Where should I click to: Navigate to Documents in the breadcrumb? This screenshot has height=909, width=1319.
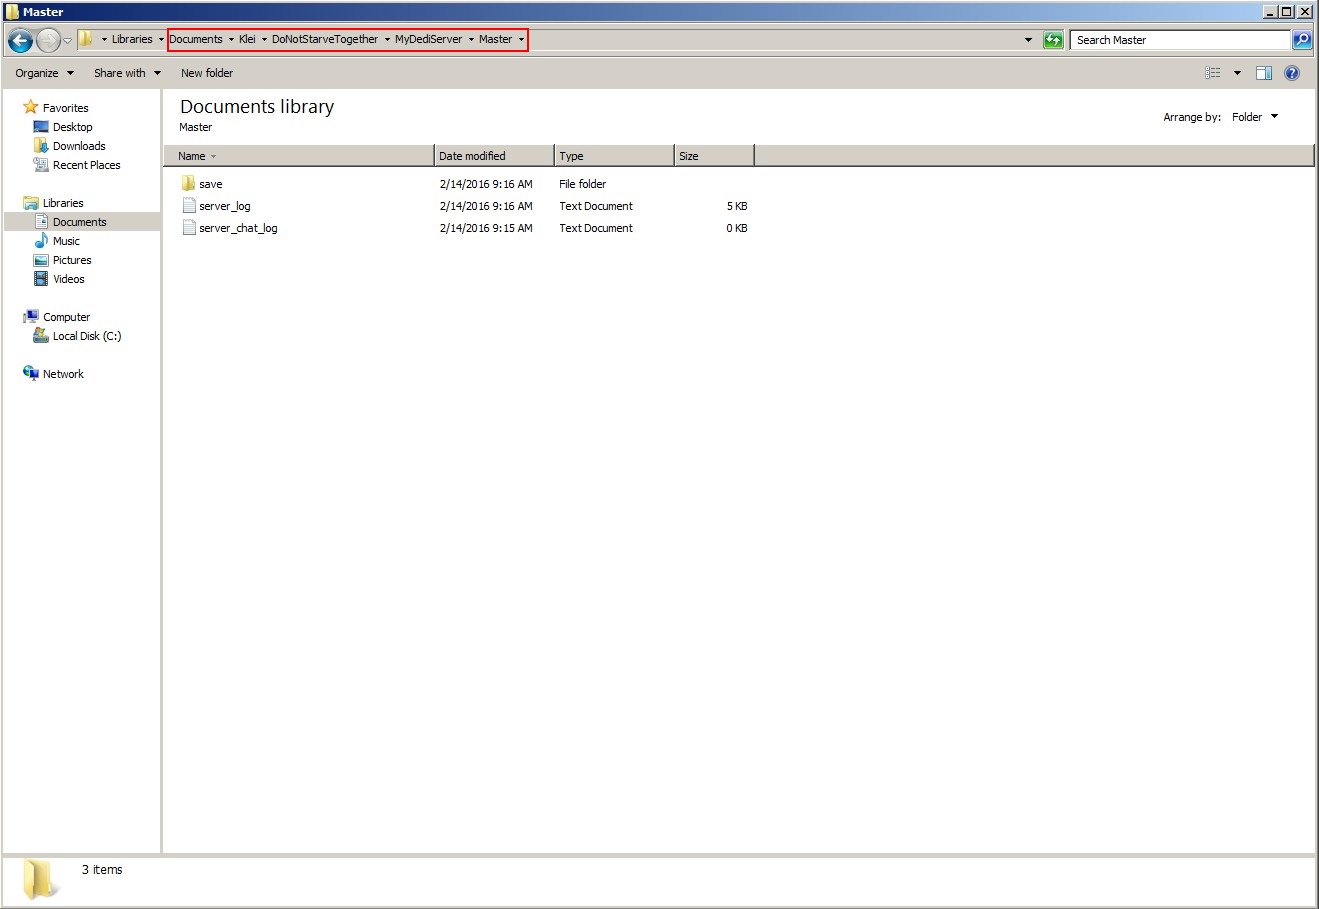tap(196, 40)
